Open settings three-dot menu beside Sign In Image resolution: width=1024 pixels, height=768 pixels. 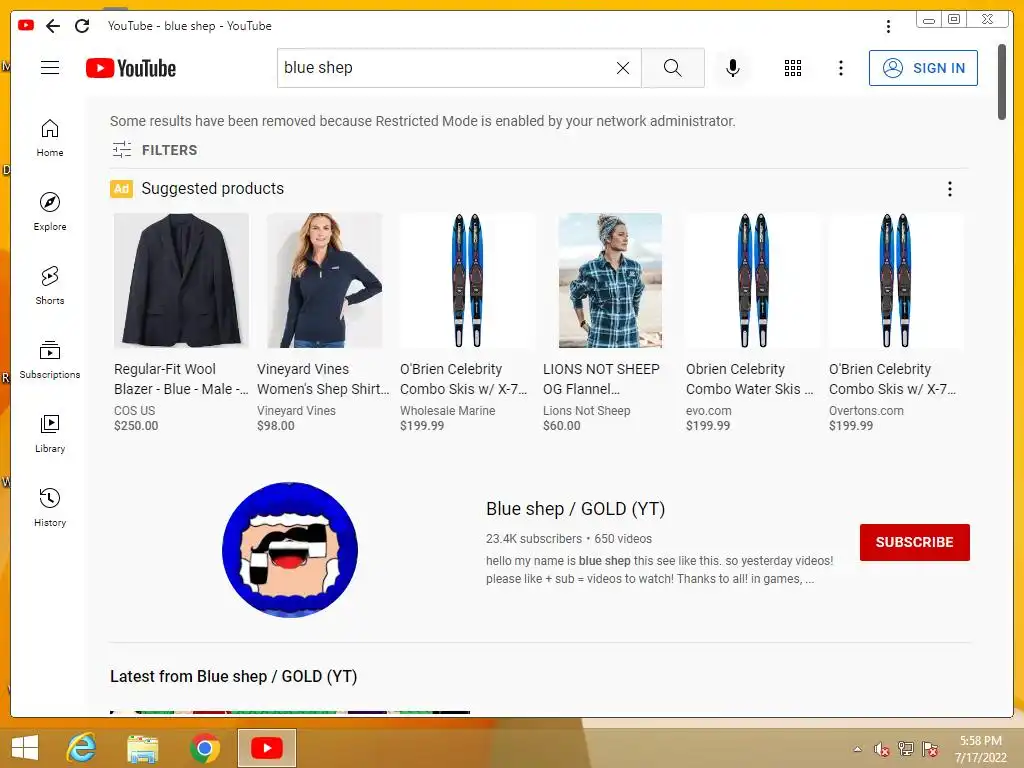pos(840,68)
